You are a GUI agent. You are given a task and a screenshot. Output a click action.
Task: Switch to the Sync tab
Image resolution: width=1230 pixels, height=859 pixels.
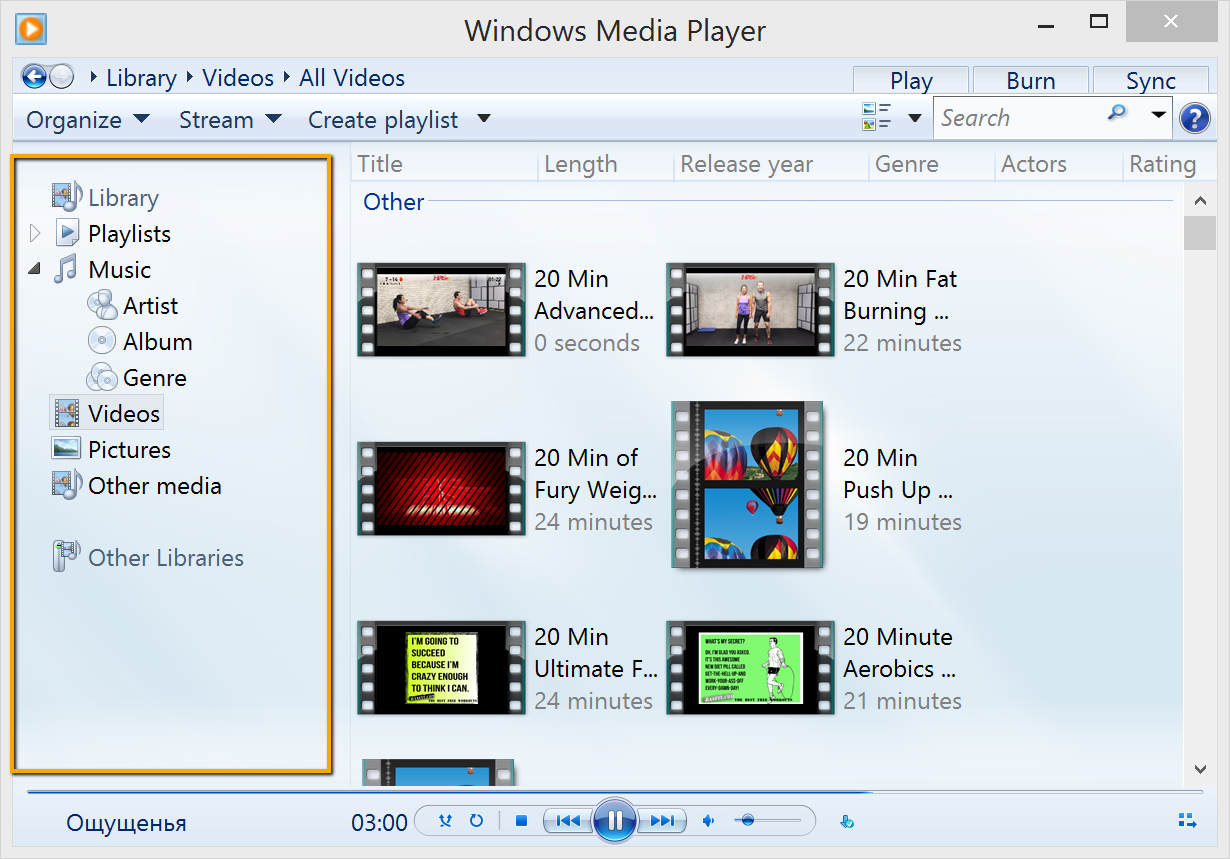coord(1150,81)
